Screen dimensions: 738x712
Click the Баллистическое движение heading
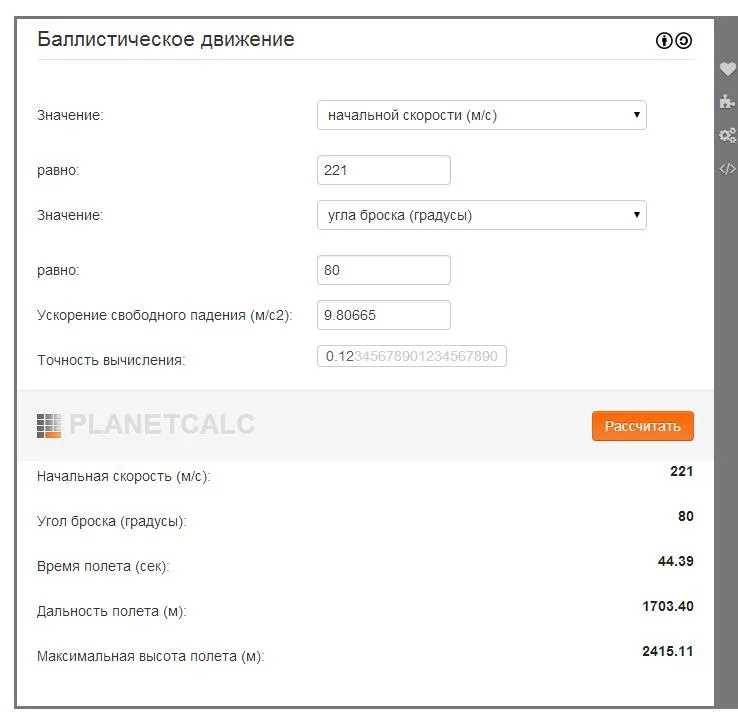(166, 40)
